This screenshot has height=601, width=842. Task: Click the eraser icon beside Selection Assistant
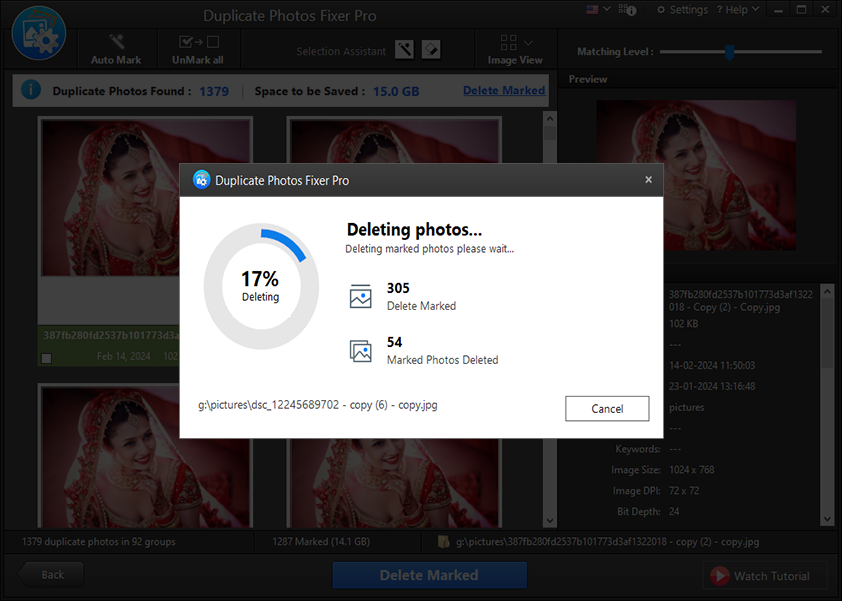431,50
